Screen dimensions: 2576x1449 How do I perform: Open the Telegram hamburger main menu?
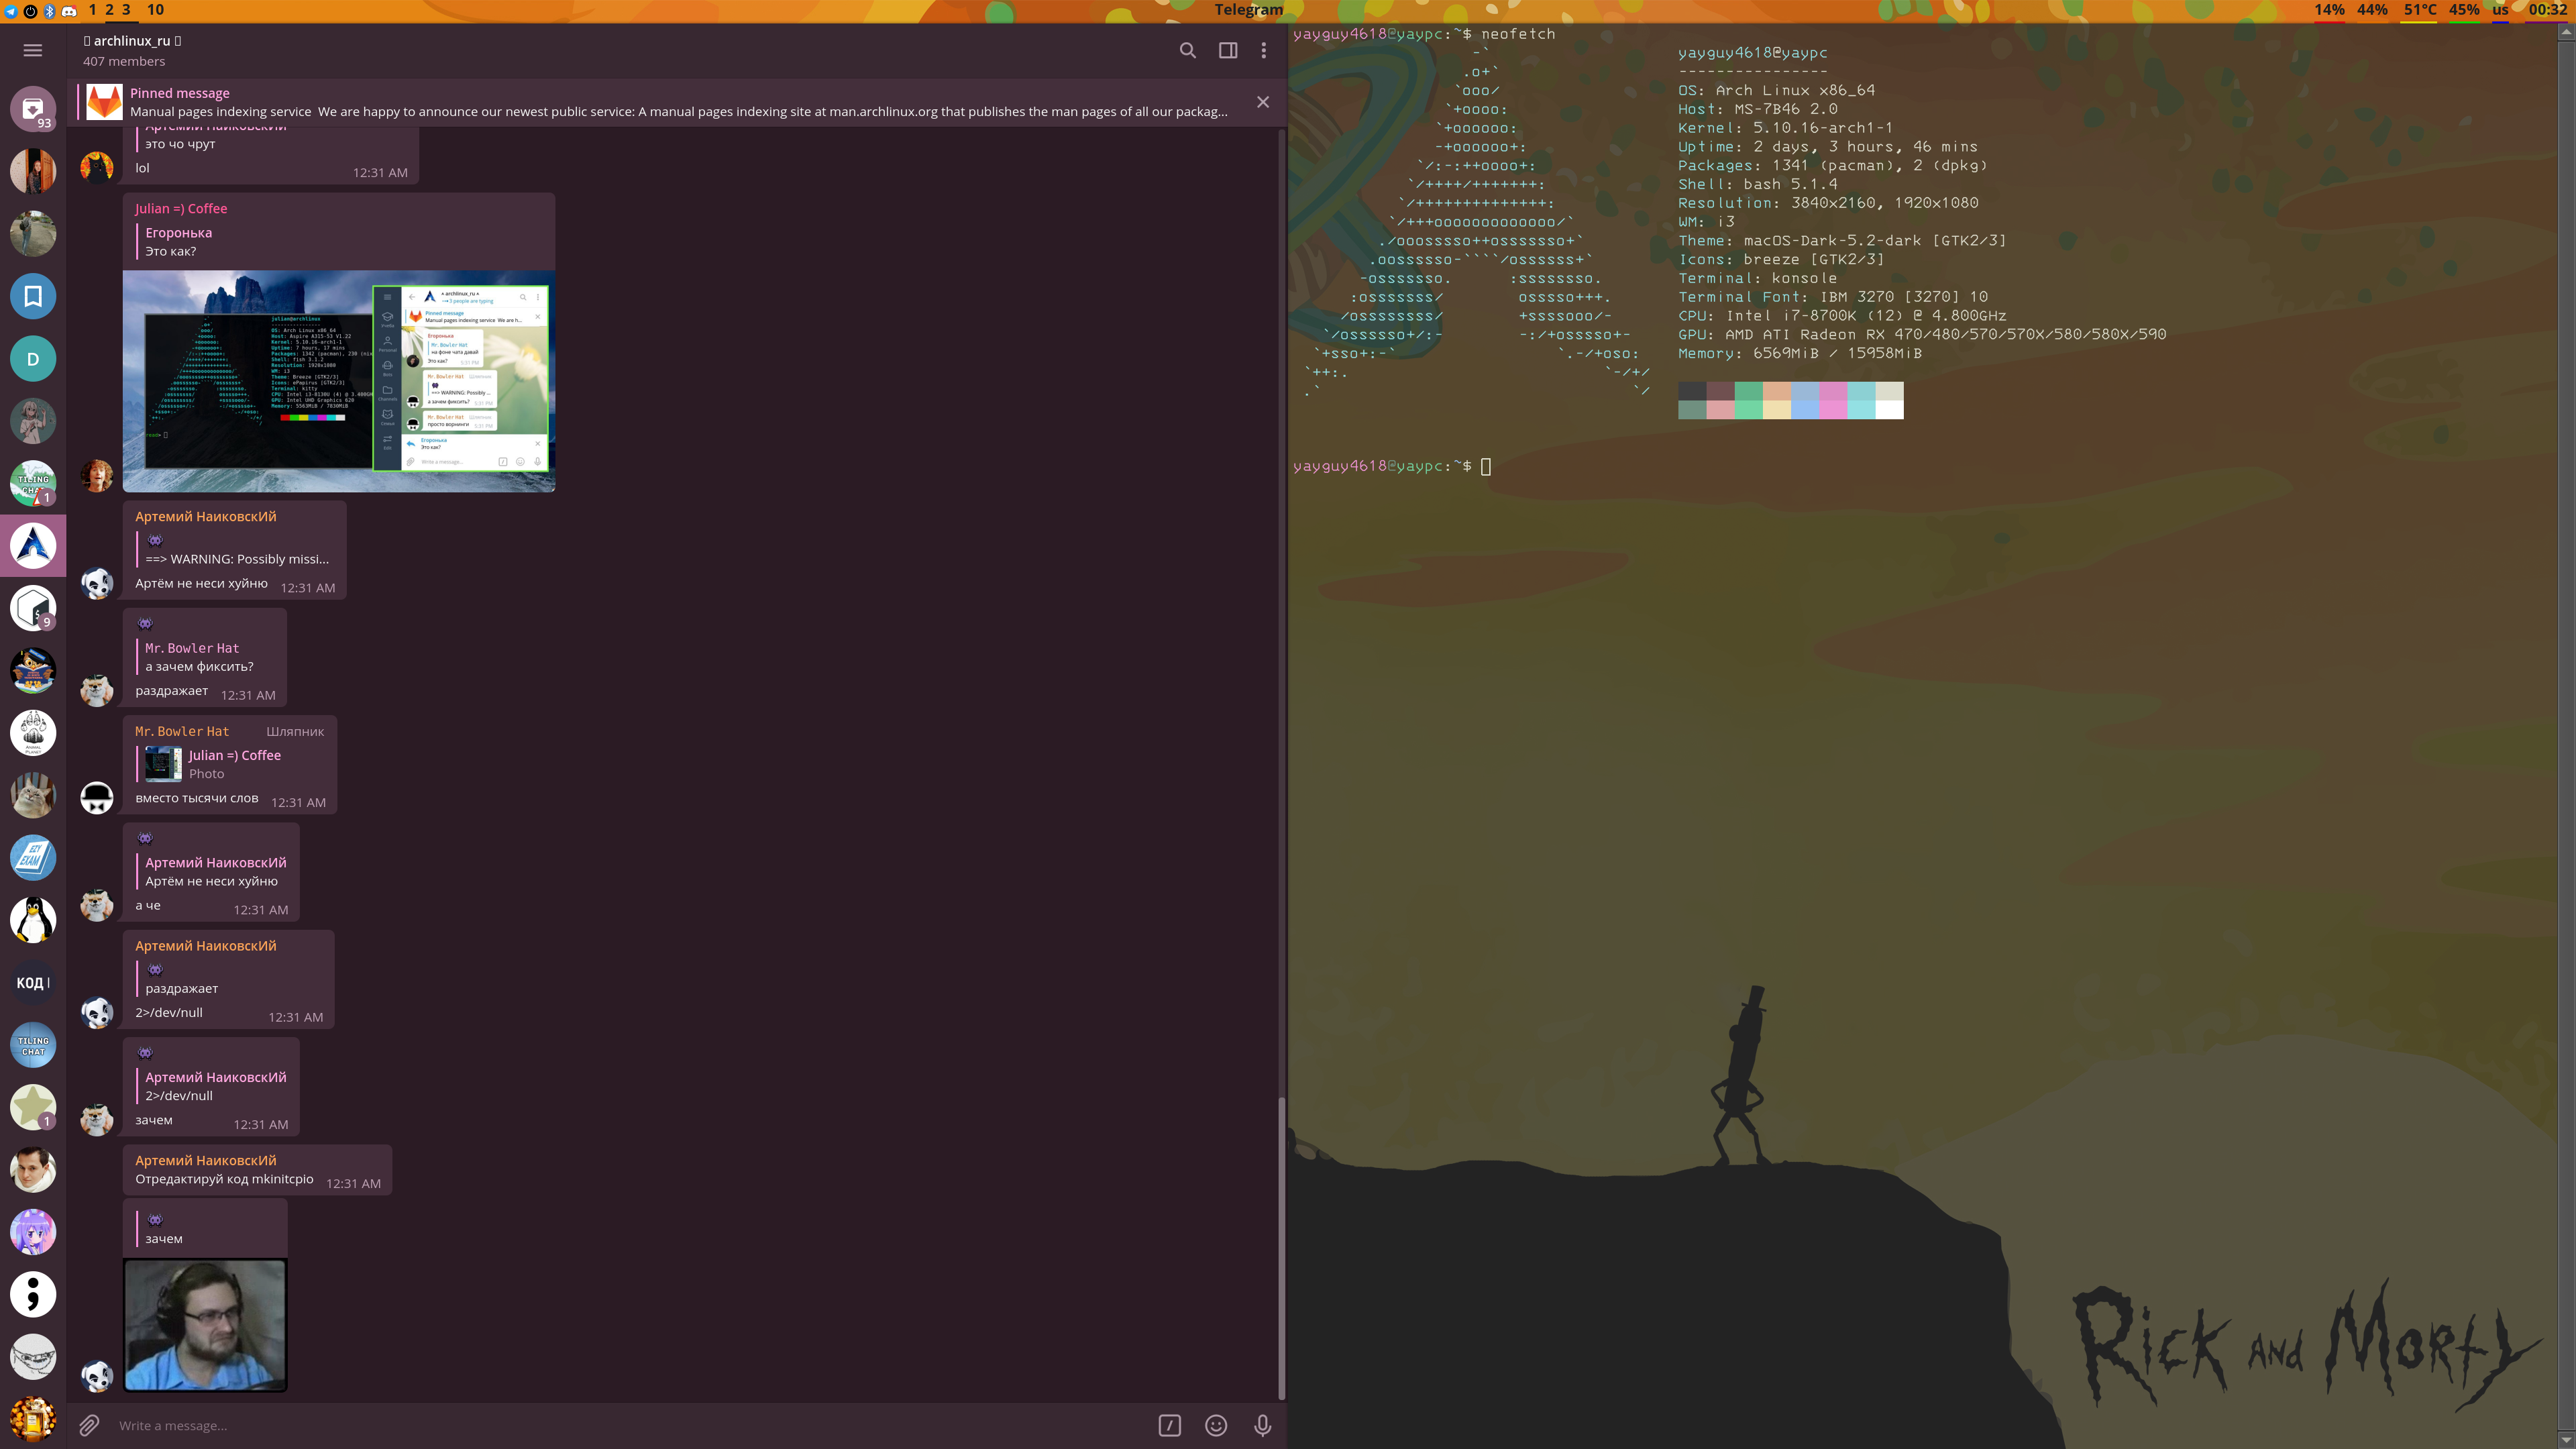pyautogui.click(x=32, y=50)
